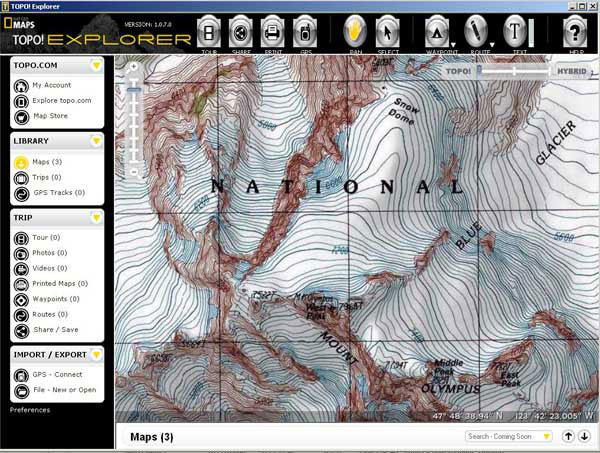Choose the Waypoint tool

click(436, 30)
